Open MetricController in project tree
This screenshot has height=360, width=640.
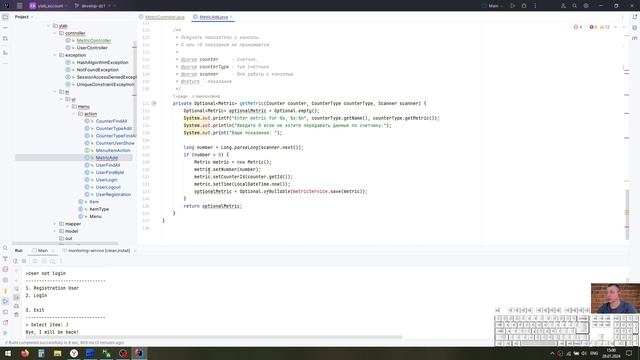pyautogui.click(x=93, y=40)
